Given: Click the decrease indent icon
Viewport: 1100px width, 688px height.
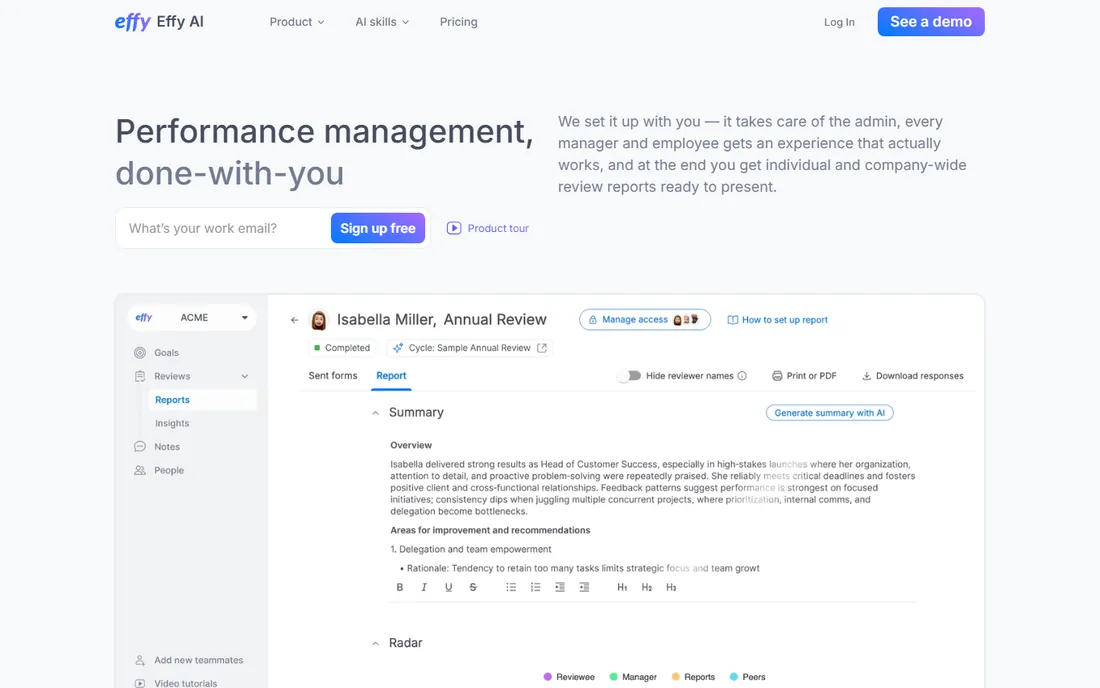Looking at the screenshot, I should point(560,588).
